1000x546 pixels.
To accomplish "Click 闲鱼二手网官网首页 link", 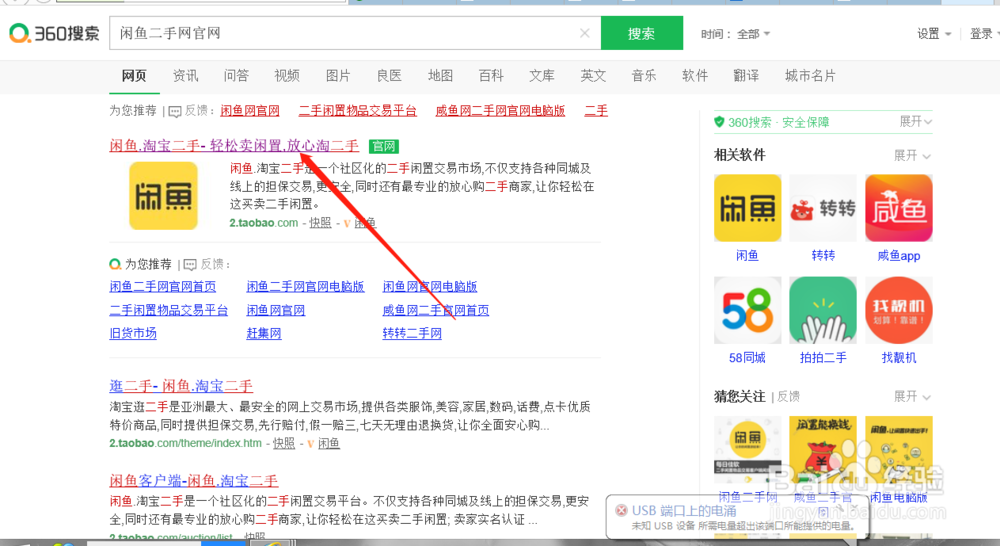I will coord(163,287).
